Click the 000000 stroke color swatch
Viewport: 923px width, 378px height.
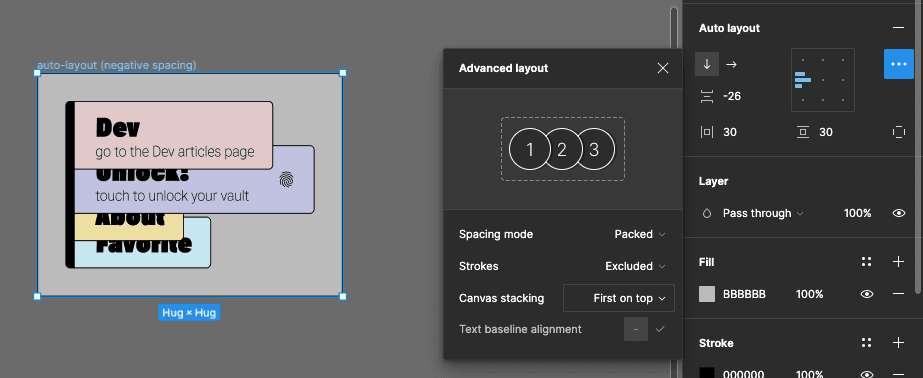coord(707,373)
